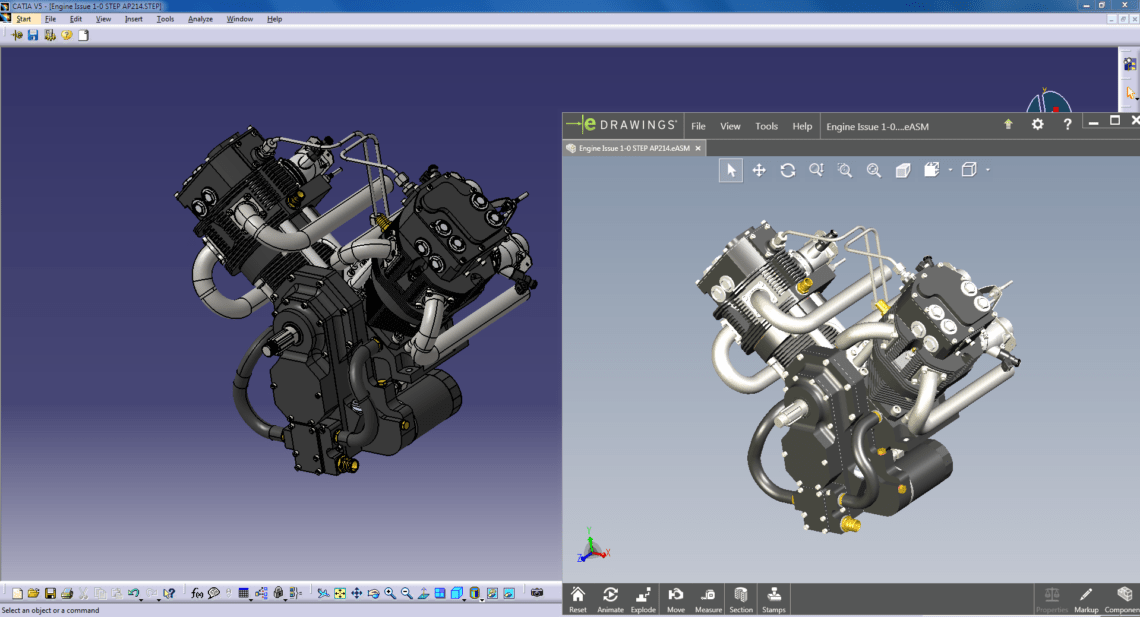
Task: Select the Zoom to Area tool
Action: 844,170
